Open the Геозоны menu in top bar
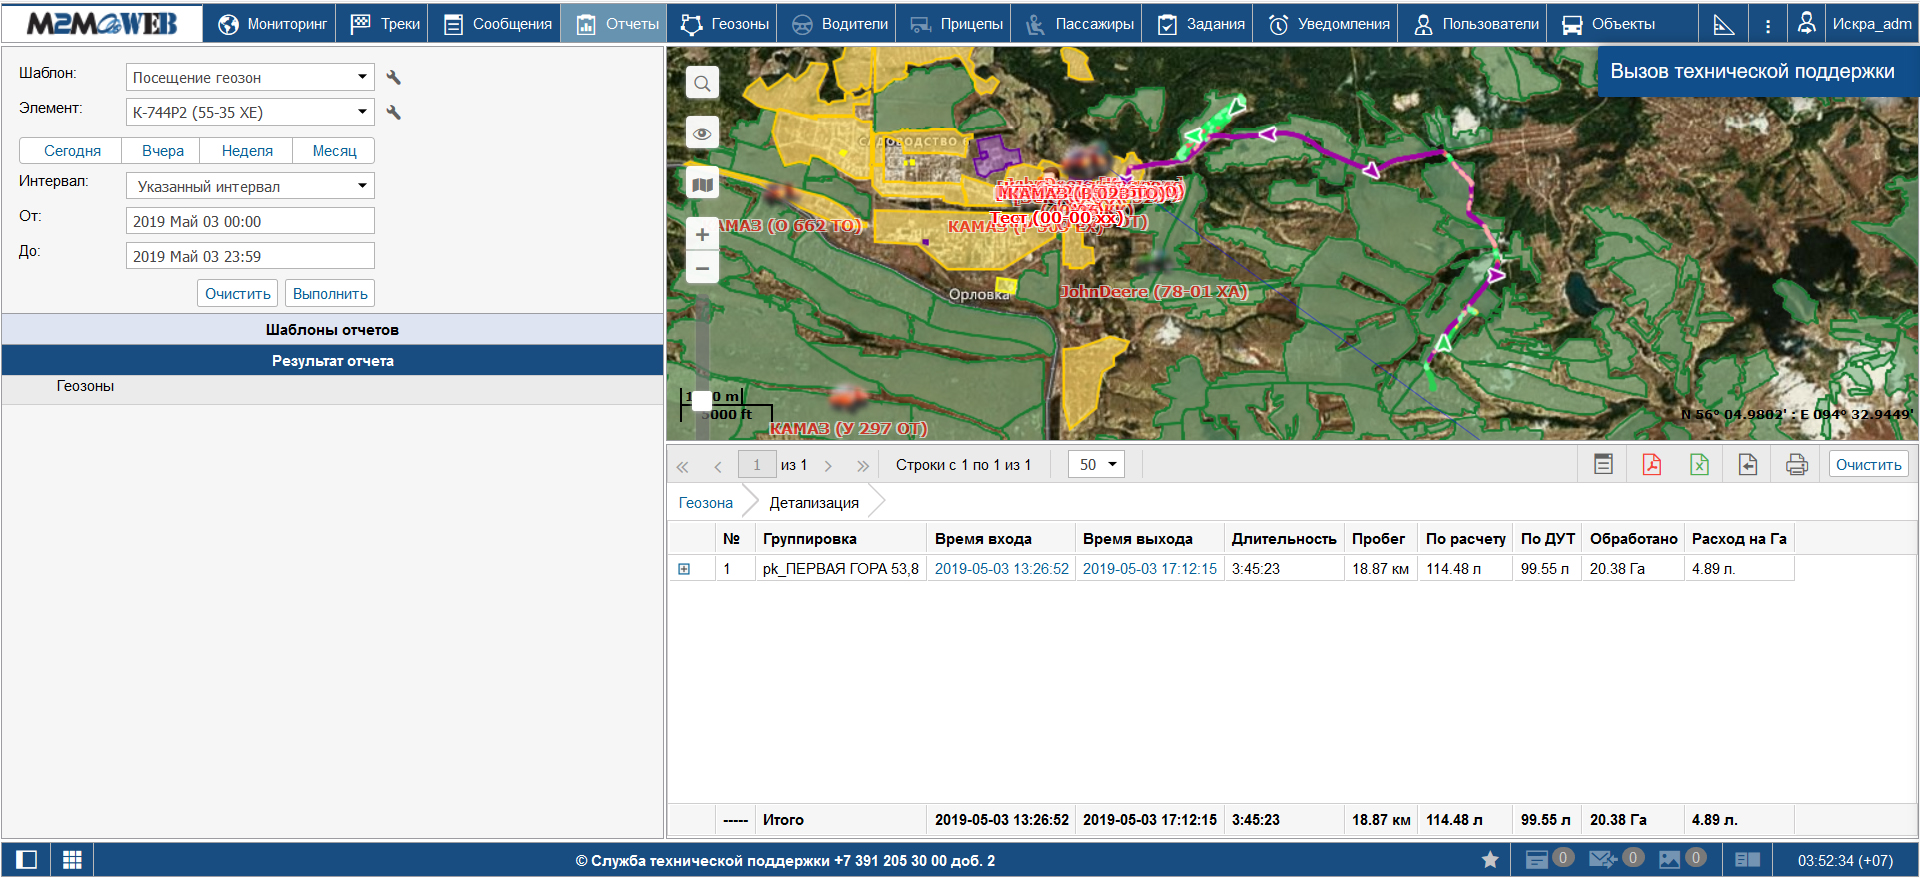This screenshot has width=1920, height=878. point(725,24)
